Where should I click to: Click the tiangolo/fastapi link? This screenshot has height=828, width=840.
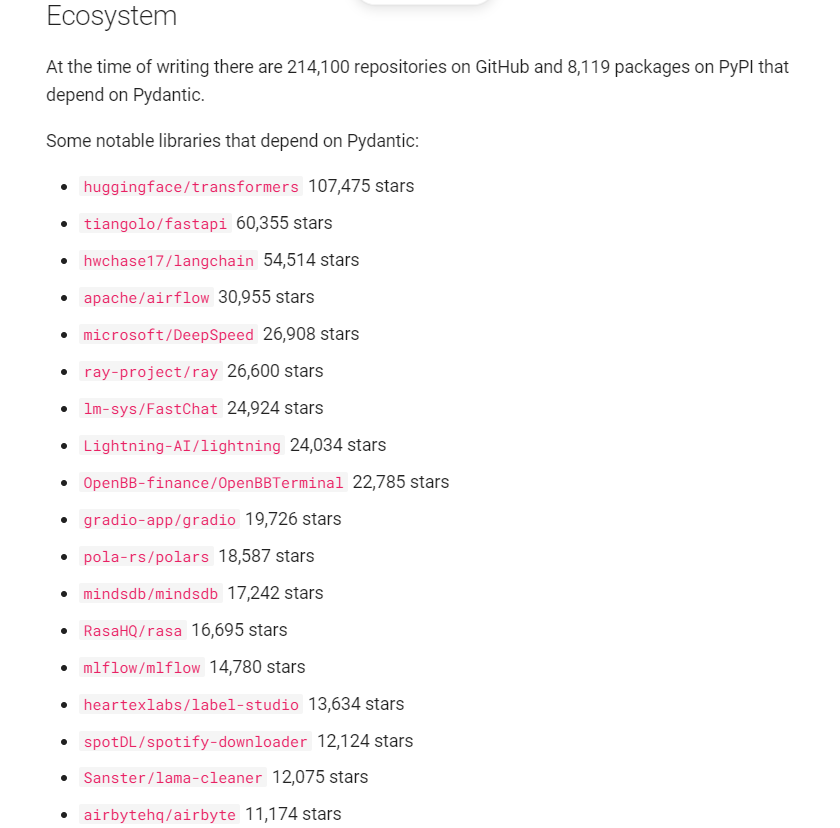[155, 224]
